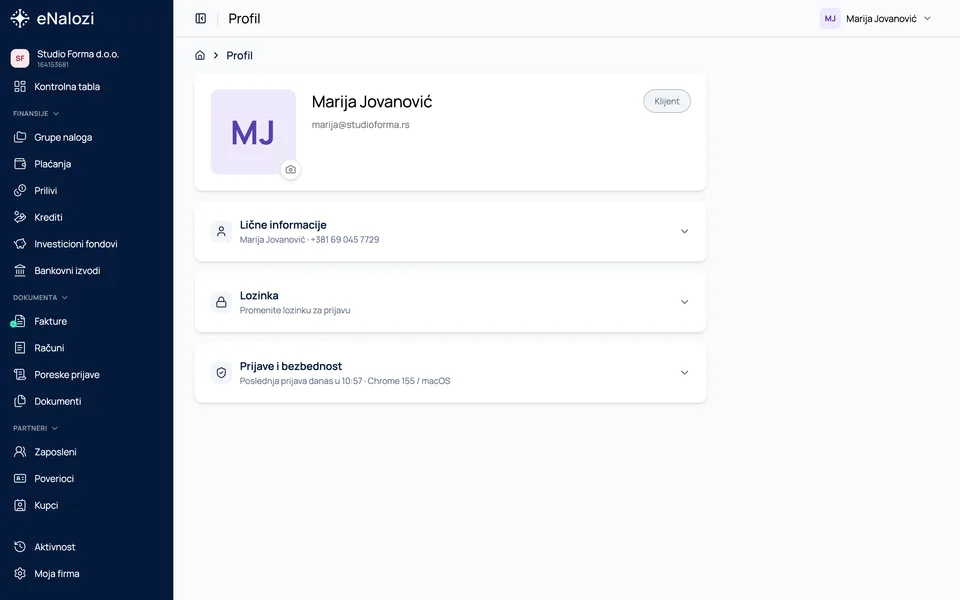Viewport: 960px width, 600px height.
Task: Click the Poreske prijave icon
Action: click(x=20, y=375)
